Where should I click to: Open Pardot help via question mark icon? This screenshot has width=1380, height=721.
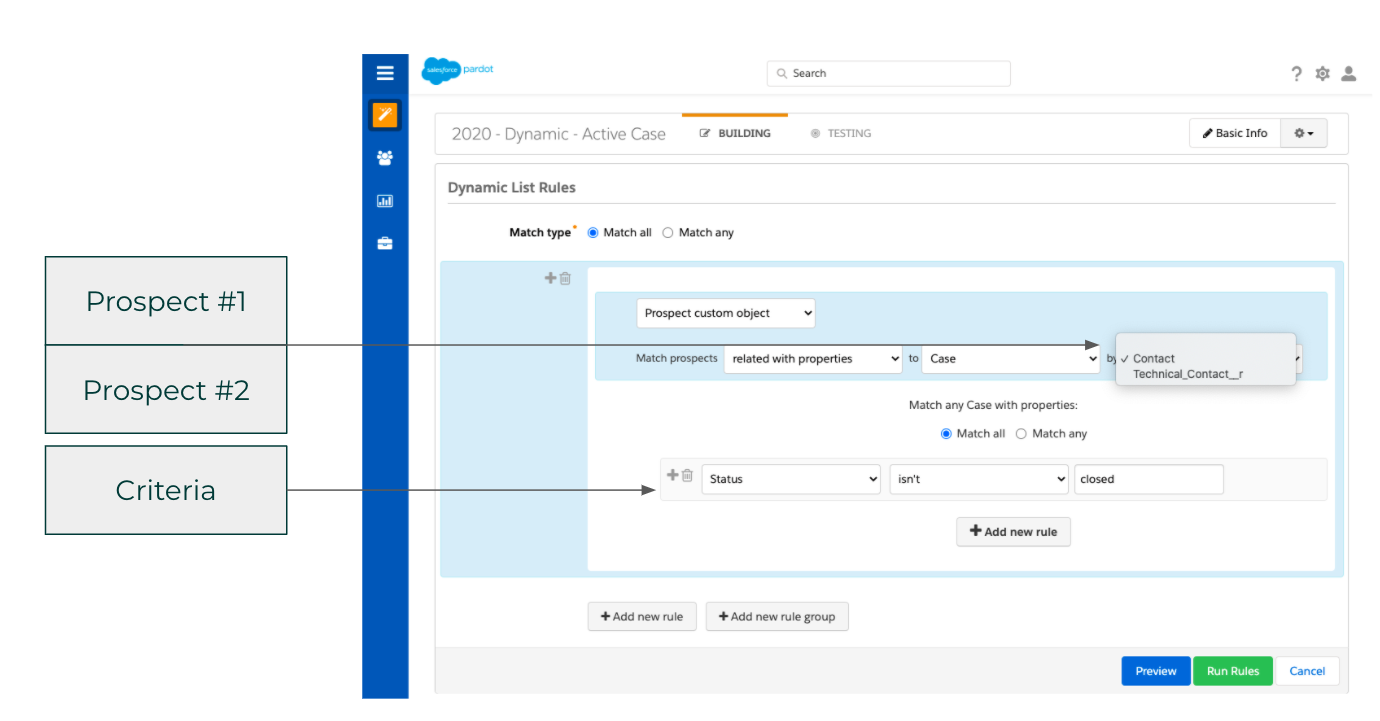[x=1296, y=73]
